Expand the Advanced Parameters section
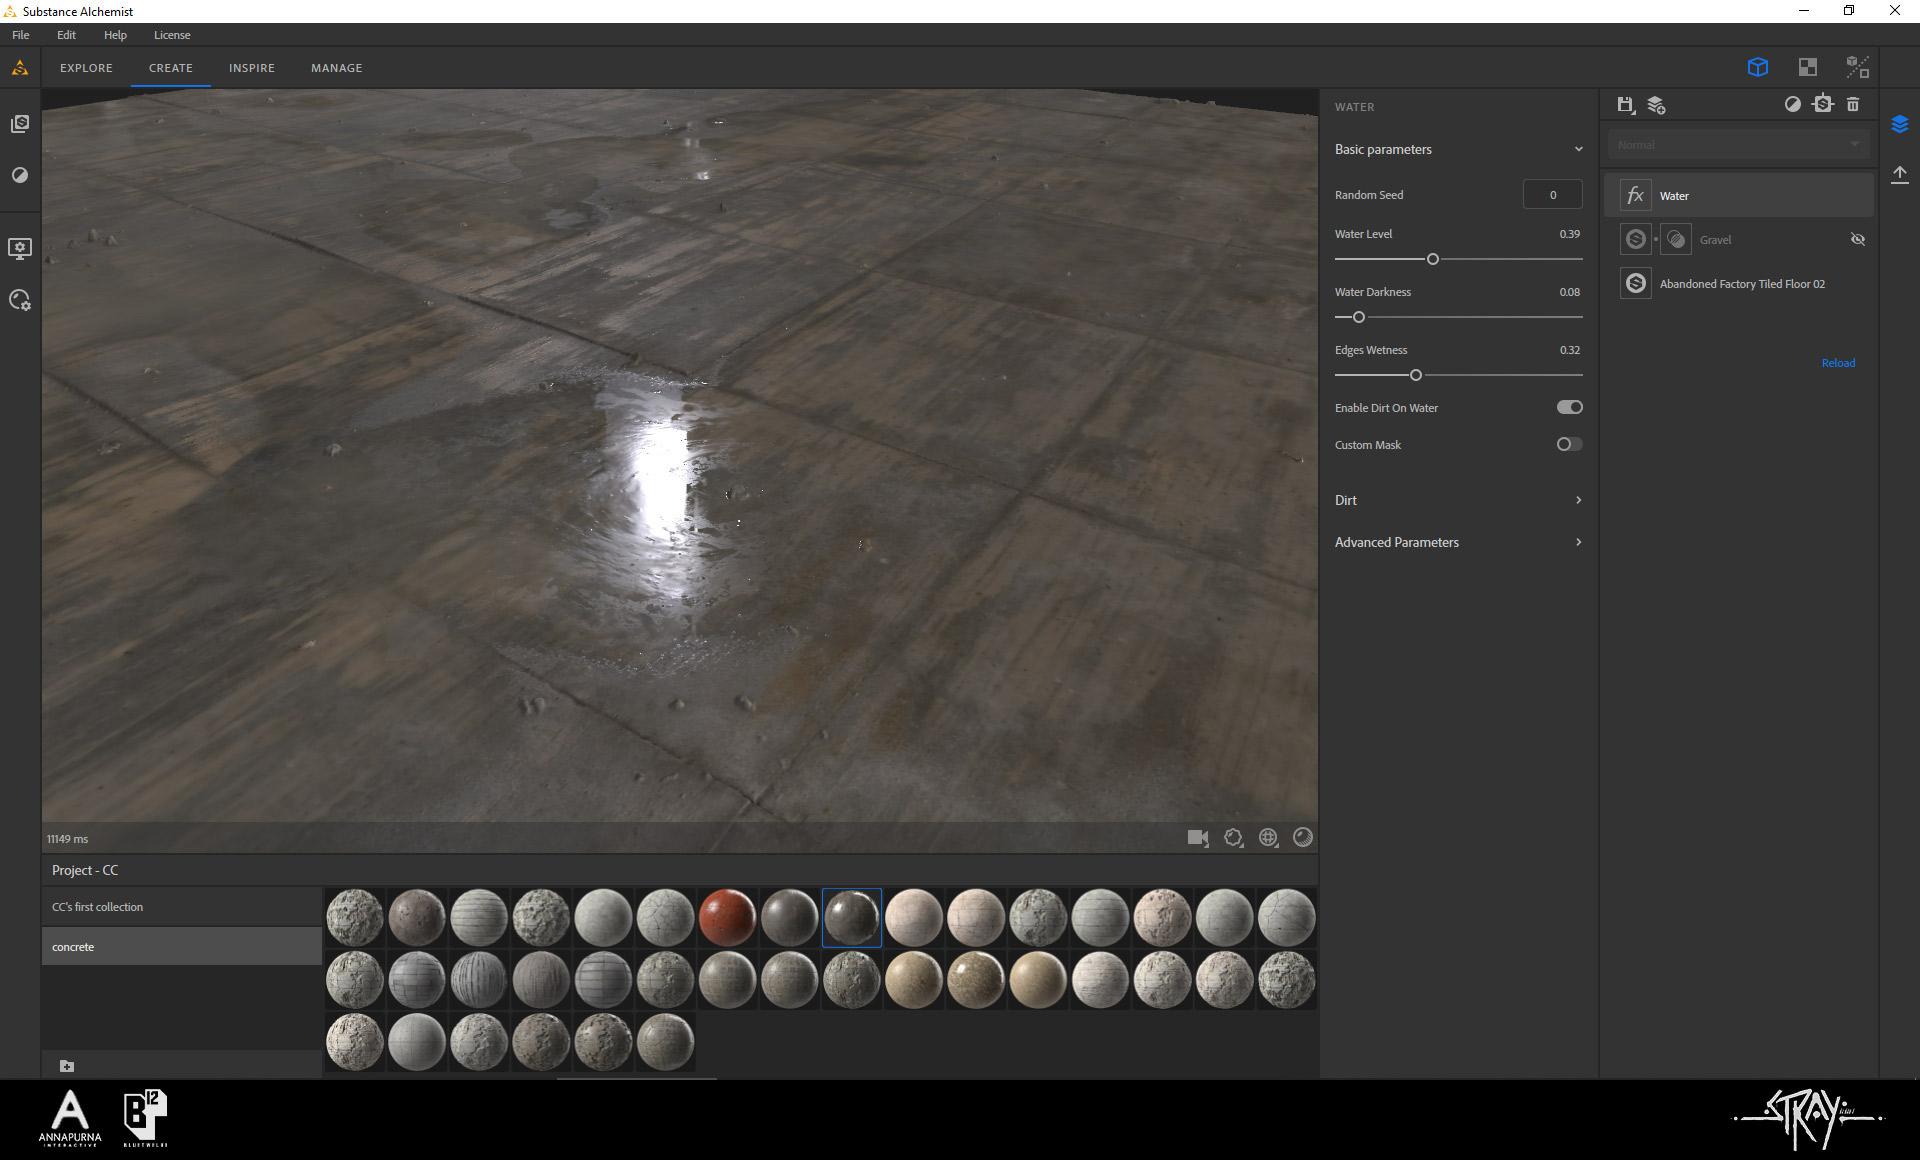The height and width of the screenshot is (1160, 1920). [1578, 542]
